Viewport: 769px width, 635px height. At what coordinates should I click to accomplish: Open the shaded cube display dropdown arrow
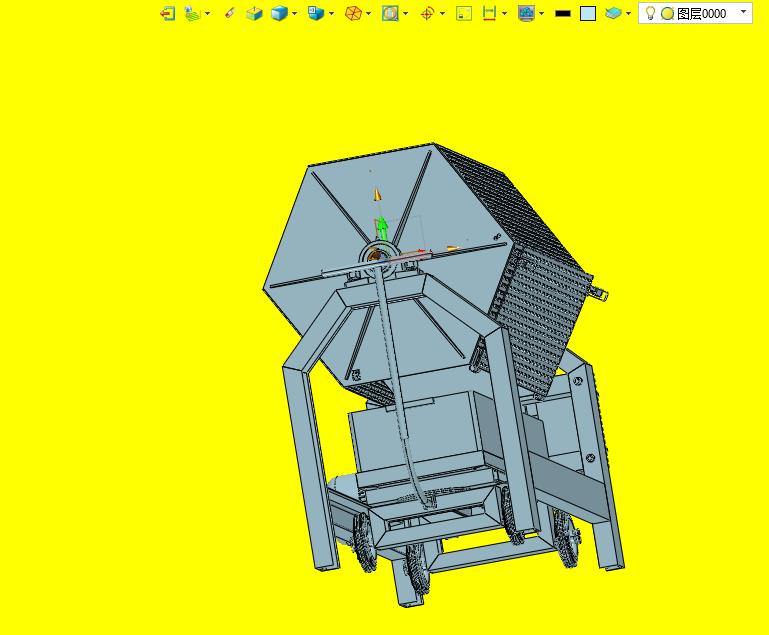click(294, 13)
